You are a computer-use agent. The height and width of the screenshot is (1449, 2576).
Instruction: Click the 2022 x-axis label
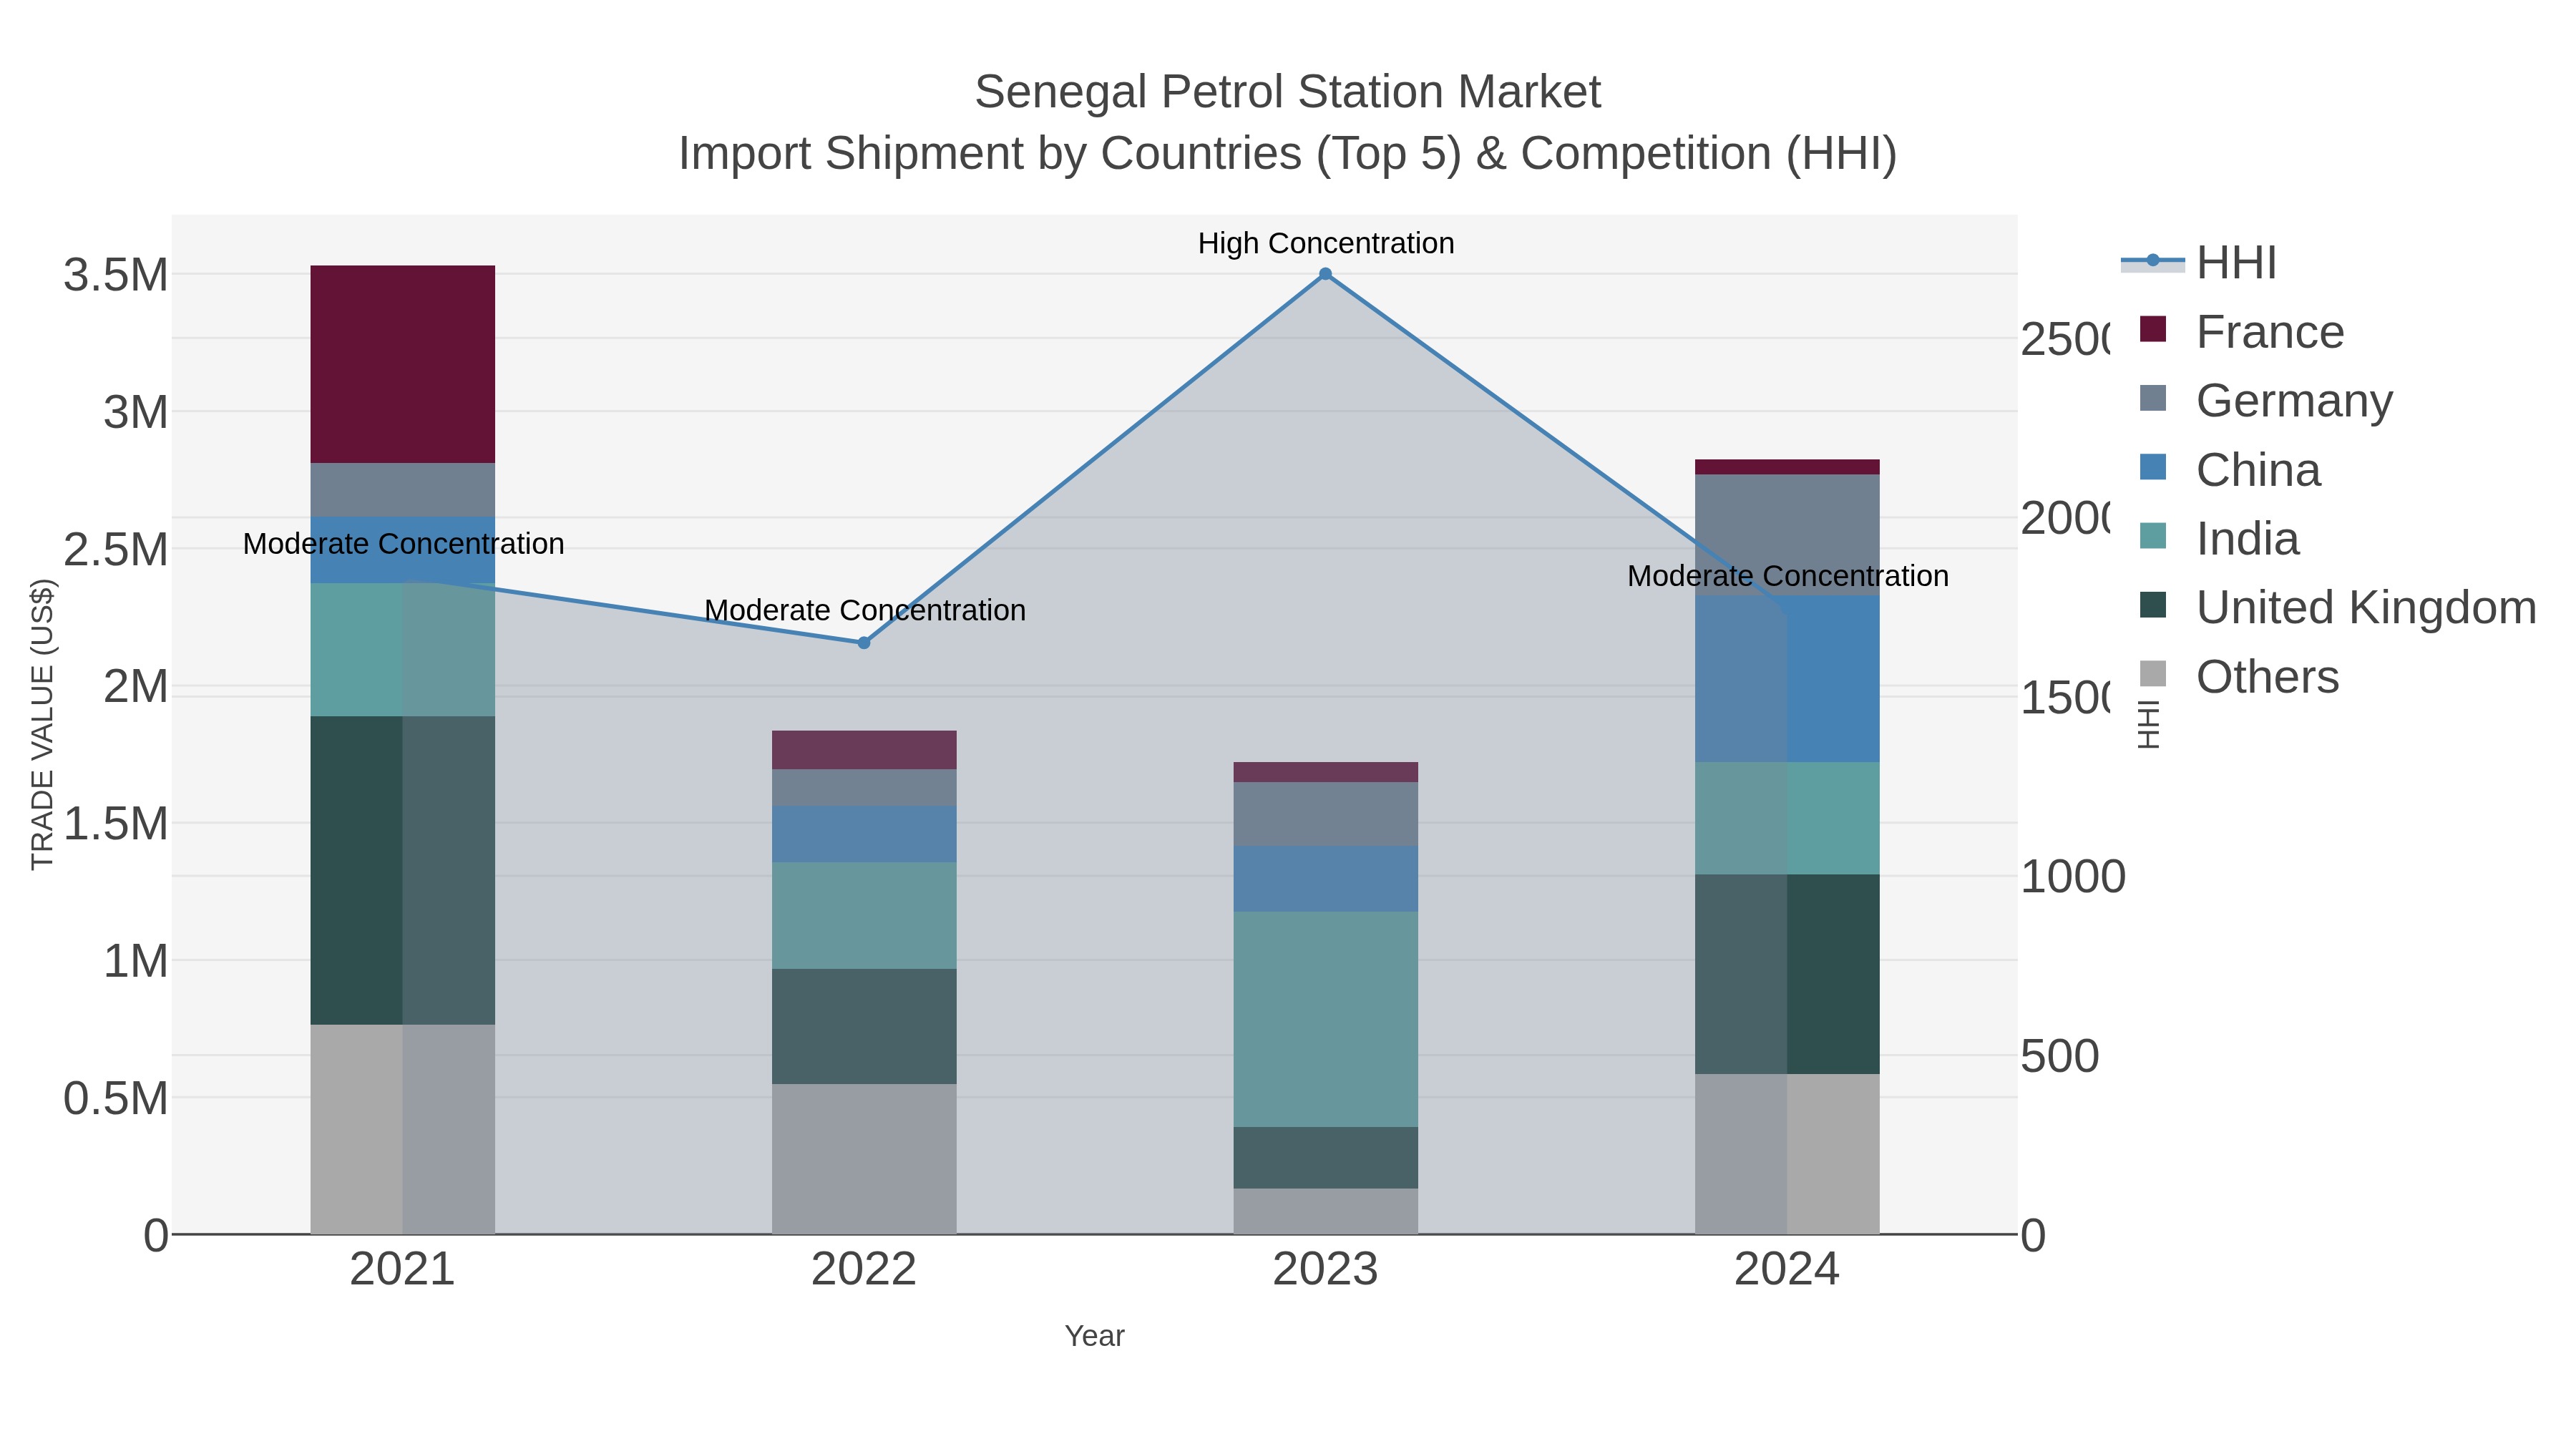point(864,1270)
